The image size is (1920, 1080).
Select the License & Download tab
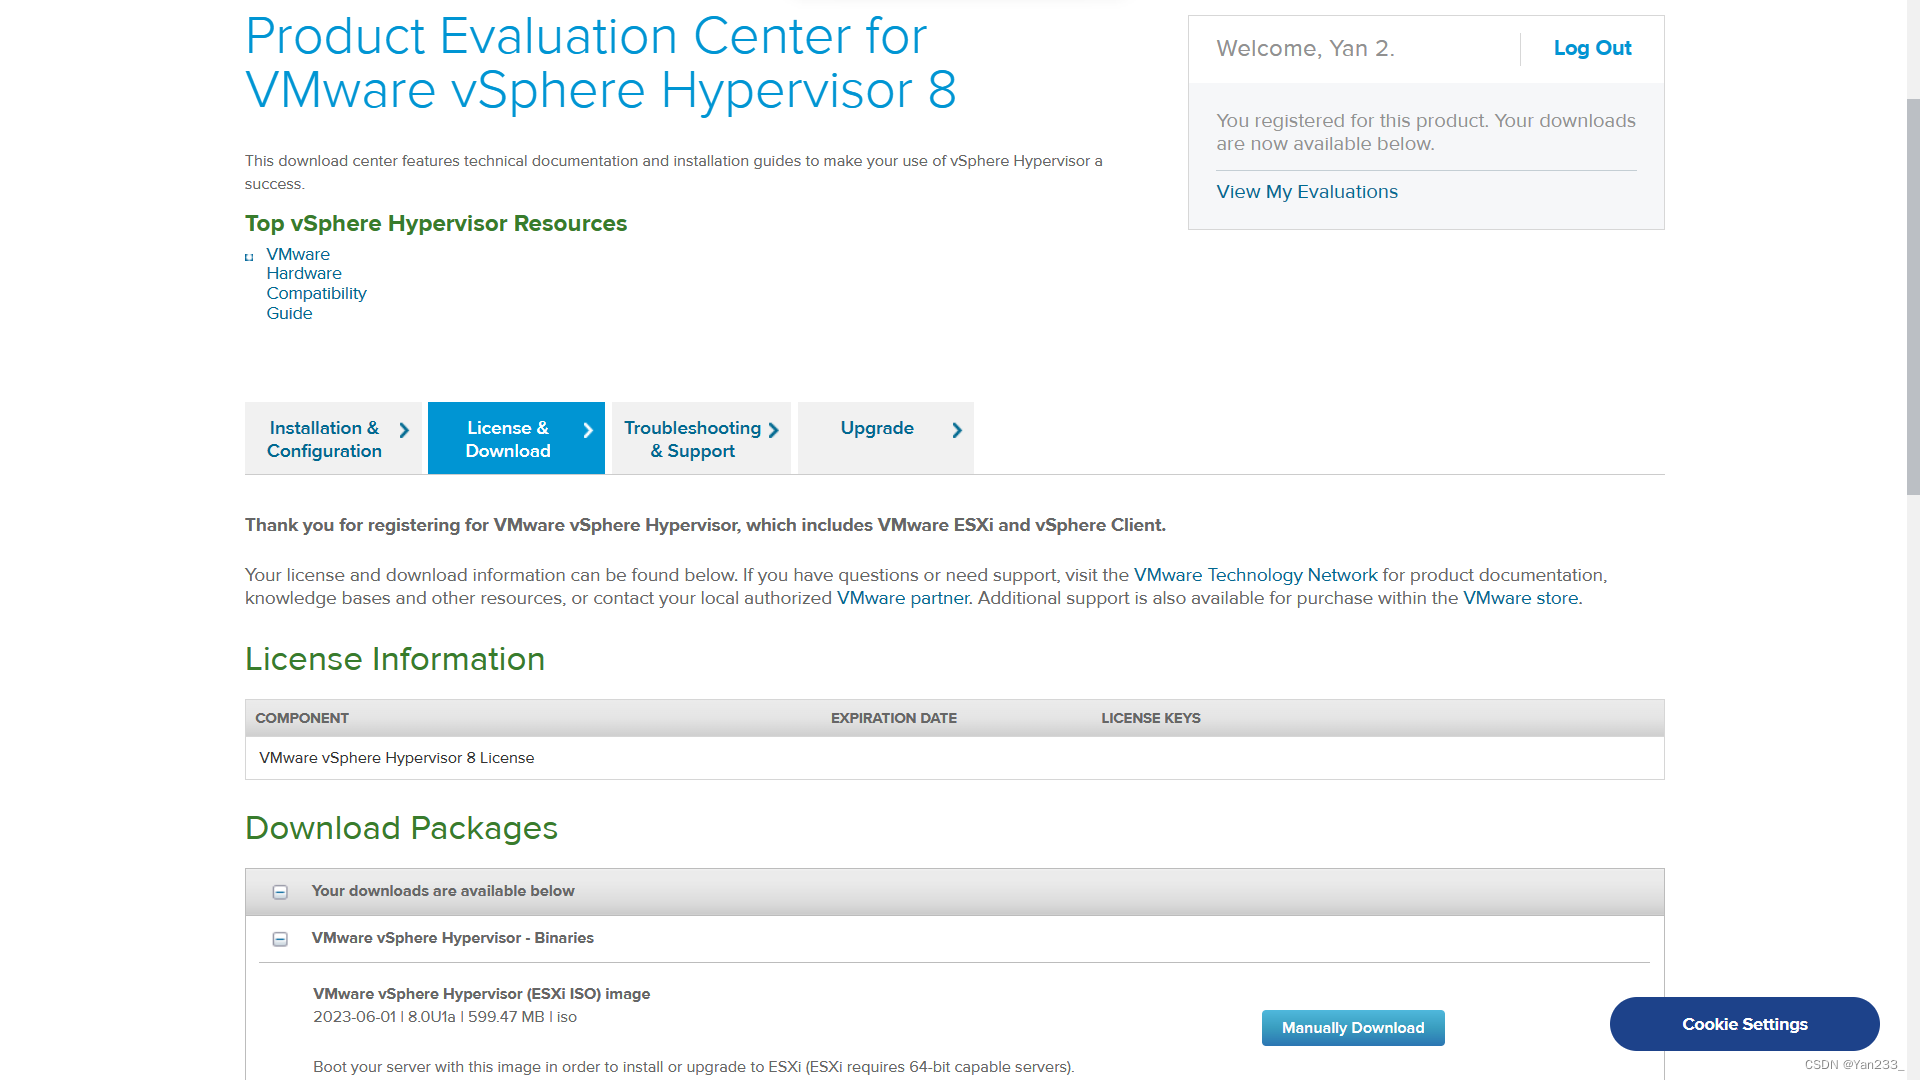point(508,439)
